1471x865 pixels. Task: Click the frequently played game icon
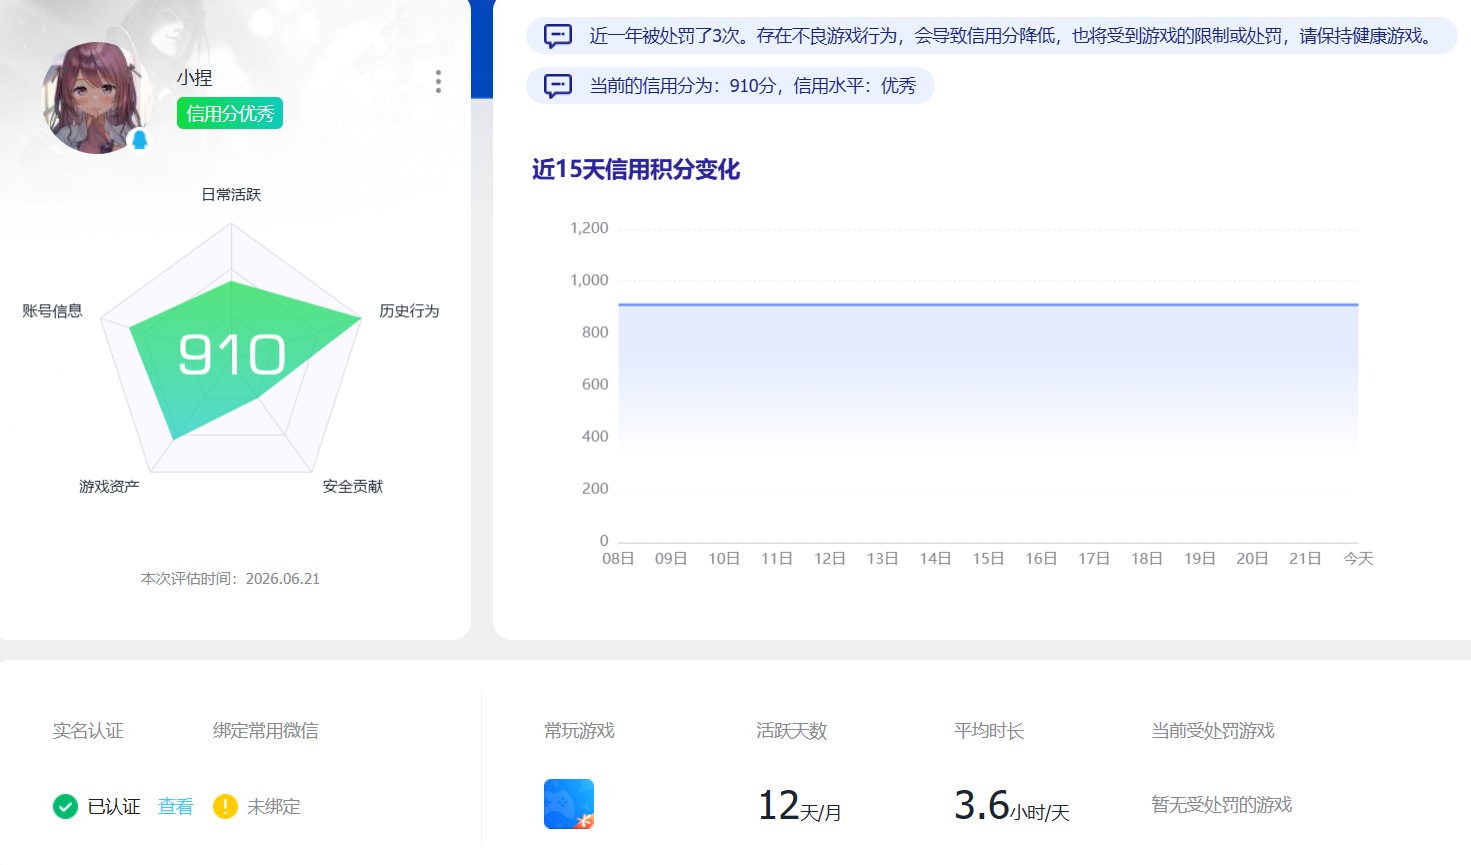pyautogui.click(x=569, y=804)
